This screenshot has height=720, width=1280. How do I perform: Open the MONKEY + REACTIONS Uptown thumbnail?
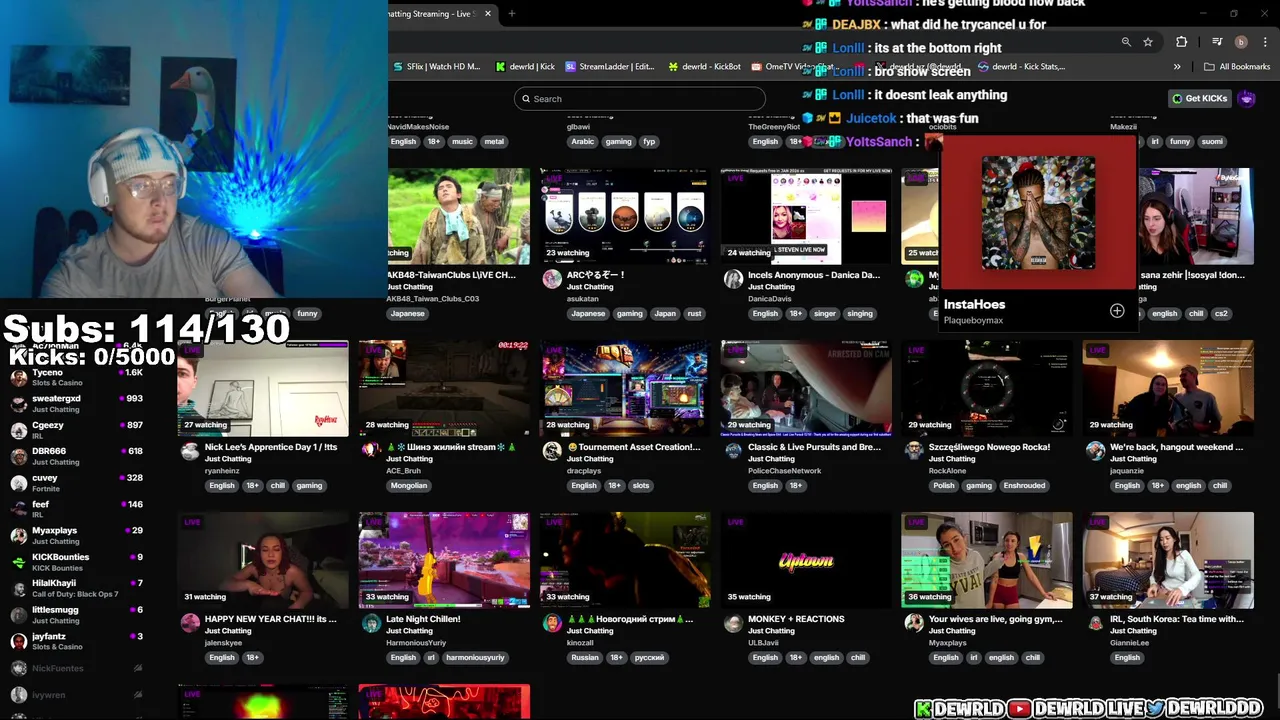pos(806,560)
